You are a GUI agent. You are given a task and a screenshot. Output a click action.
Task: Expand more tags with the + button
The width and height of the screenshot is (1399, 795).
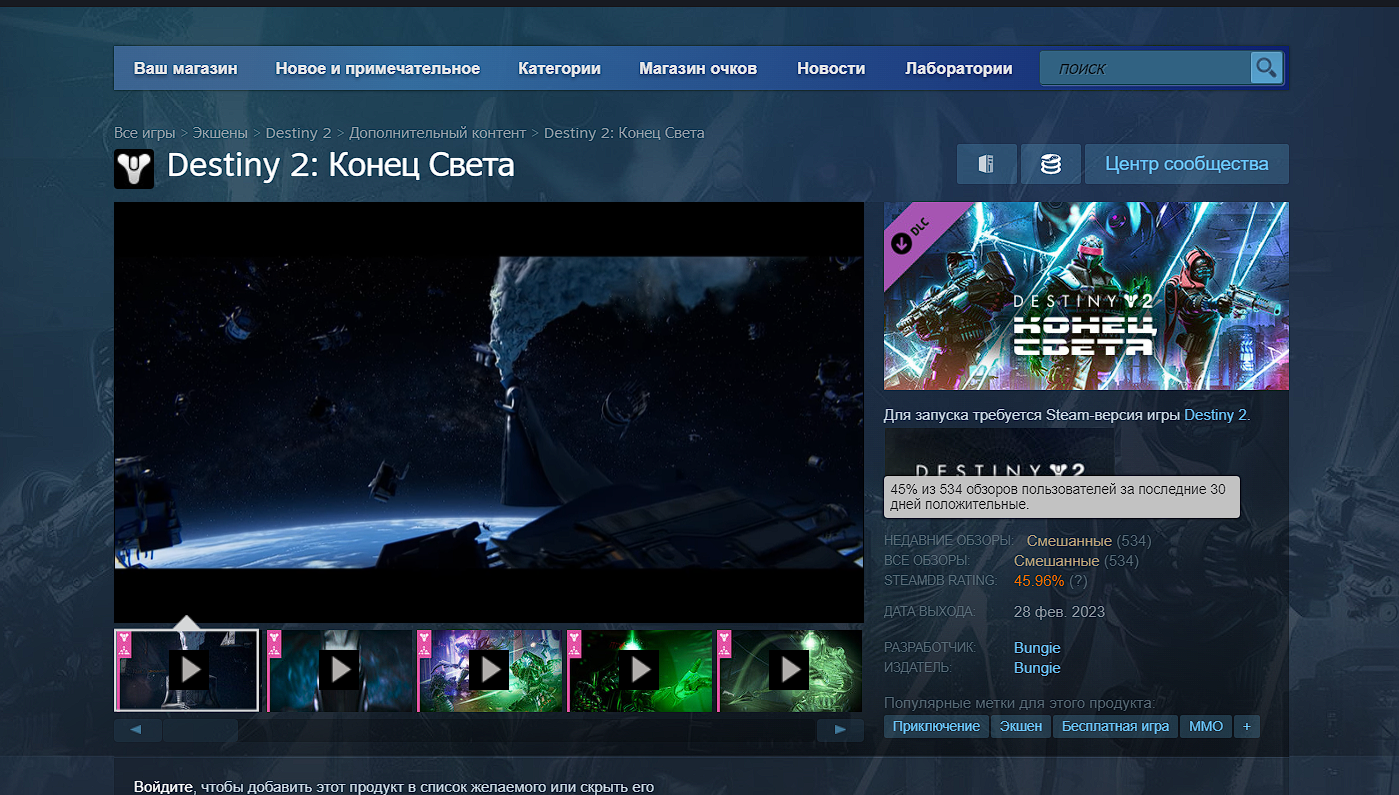(1246, 726)
